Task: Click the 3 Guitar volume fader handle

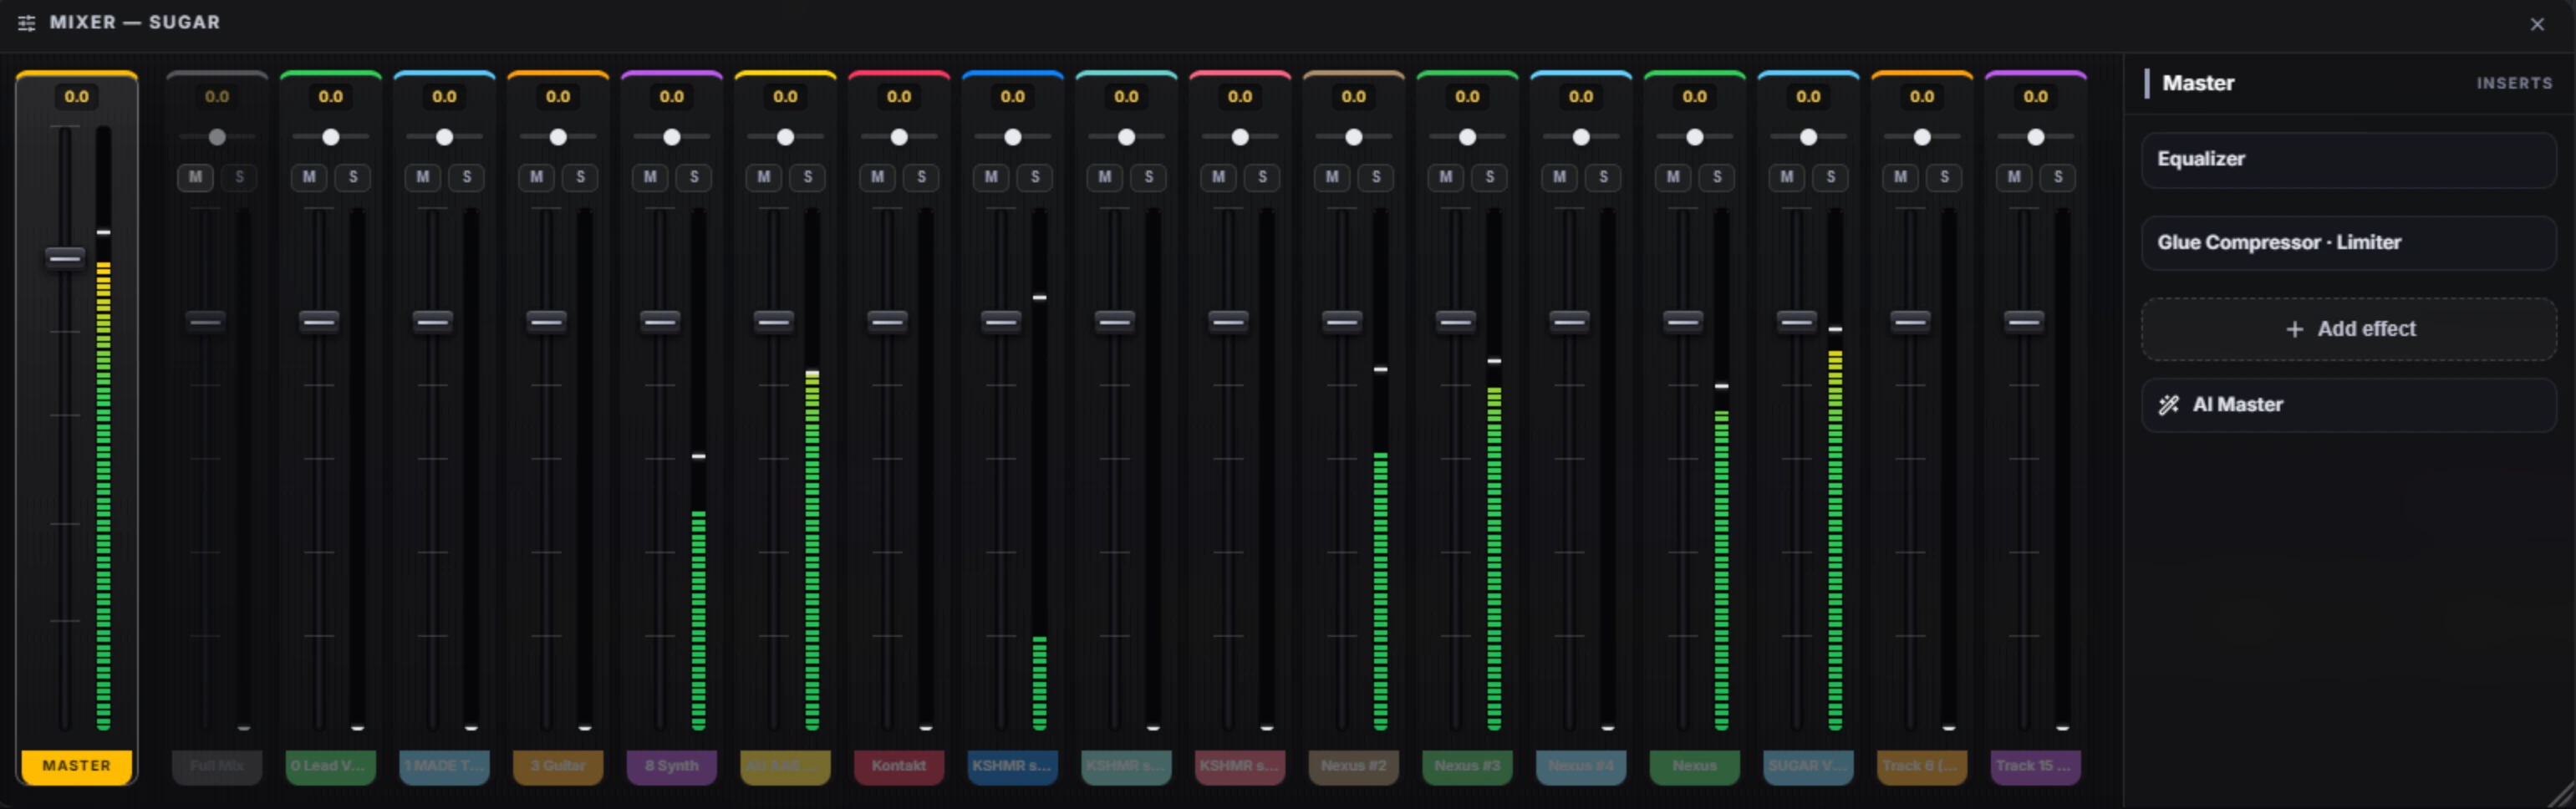Action: [546, 321]
